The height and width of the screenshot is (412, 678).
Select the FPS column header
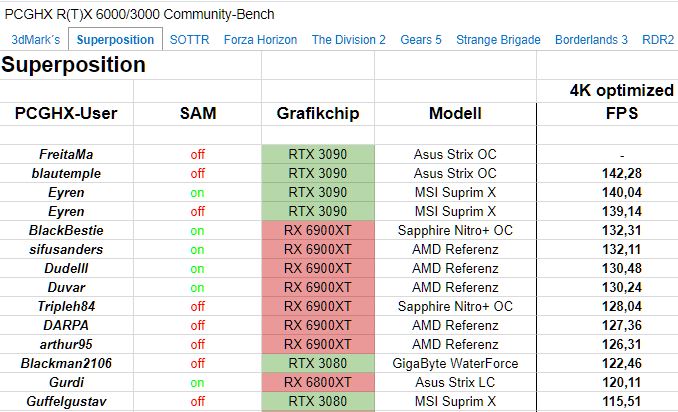click(622, 113)
